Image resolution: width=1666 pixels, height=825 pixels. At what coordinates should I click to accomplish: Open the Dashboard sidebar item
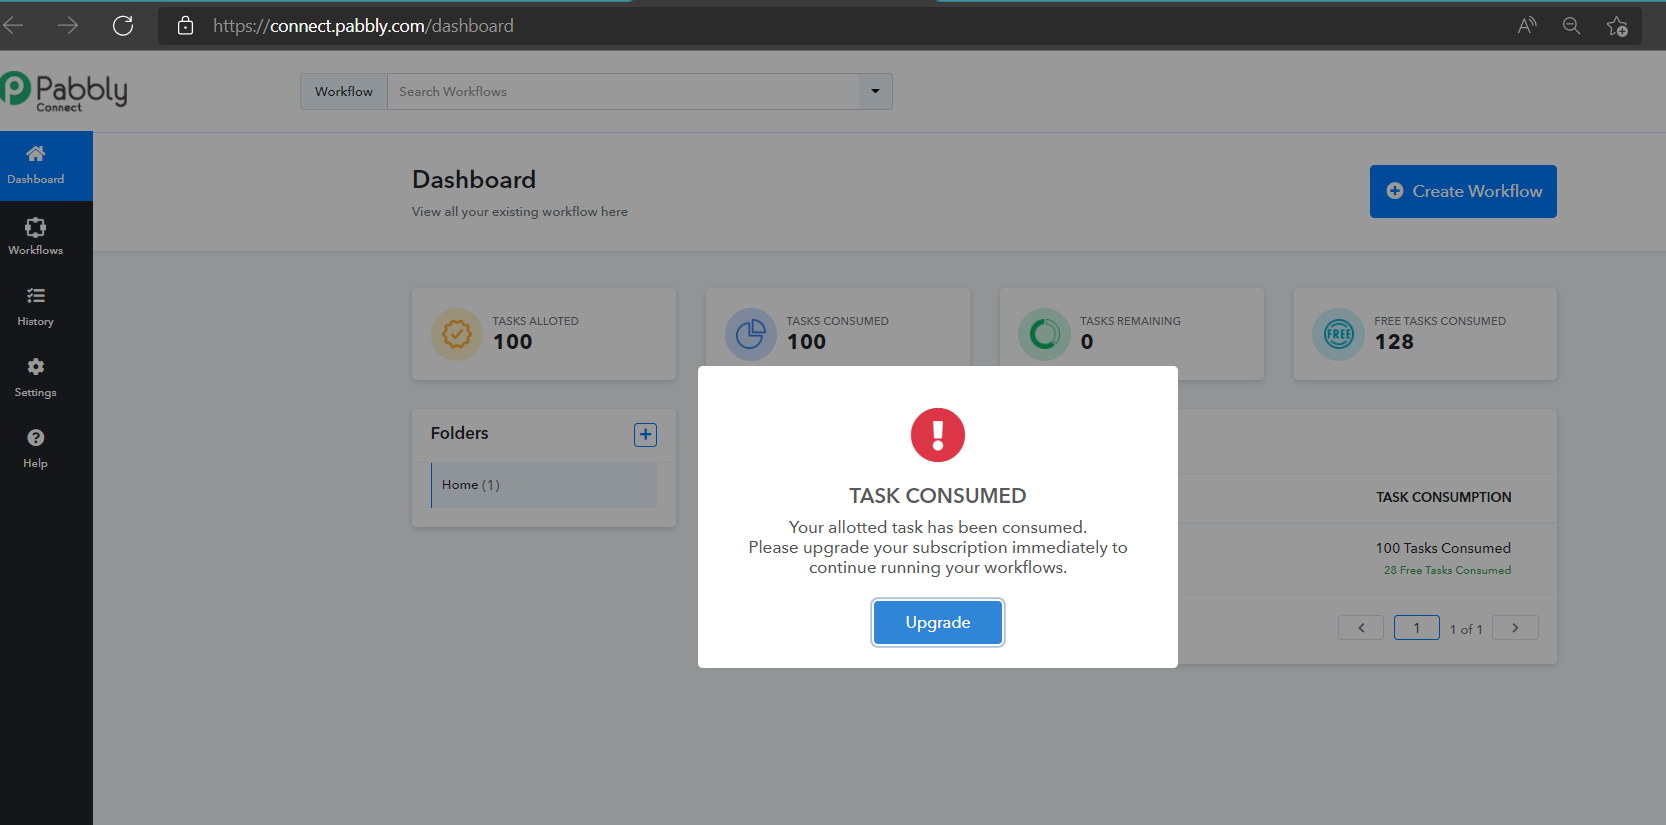pyautogui.click(x=36, y=165)
